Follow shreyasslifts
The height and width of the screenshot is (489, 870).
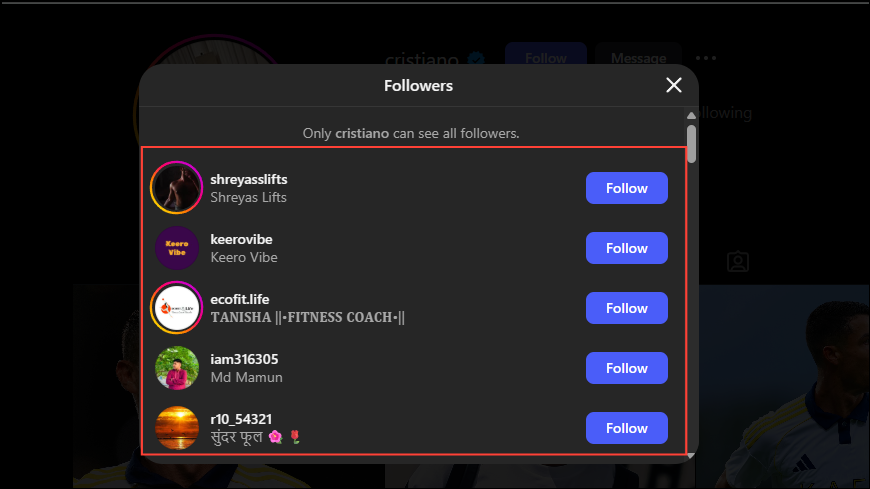[x=626, y=188]
